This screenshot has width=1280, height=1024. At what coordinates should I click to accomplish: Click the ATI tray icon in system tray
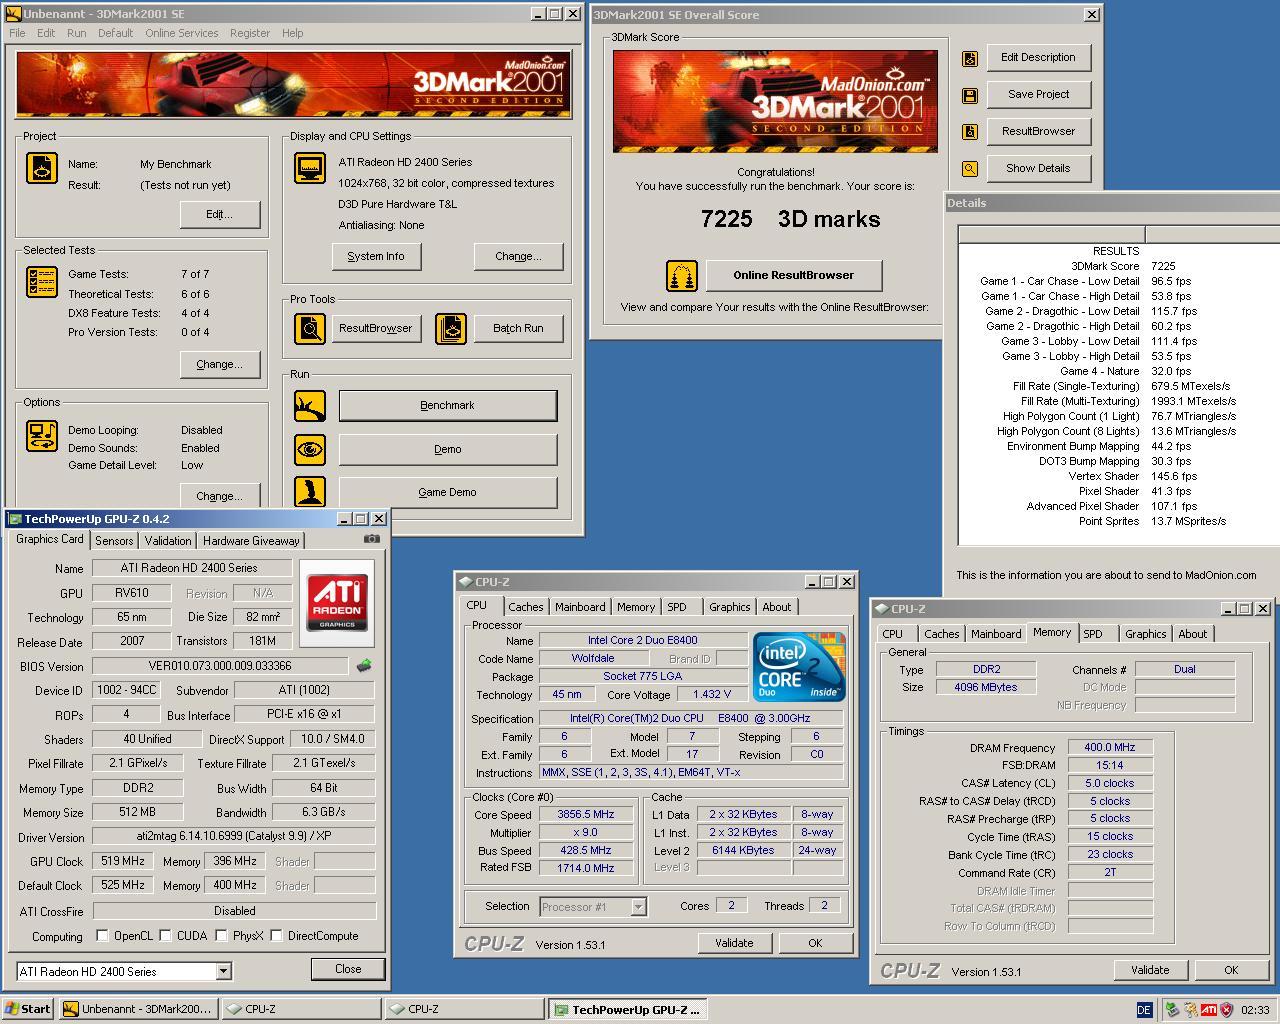point(1209,1010)
